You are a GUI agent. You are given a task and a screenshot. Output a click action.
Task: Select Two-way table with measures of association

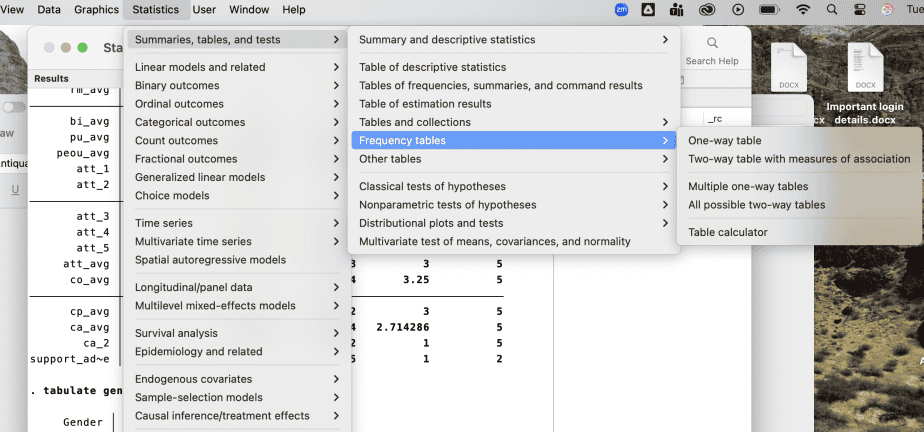798,159
